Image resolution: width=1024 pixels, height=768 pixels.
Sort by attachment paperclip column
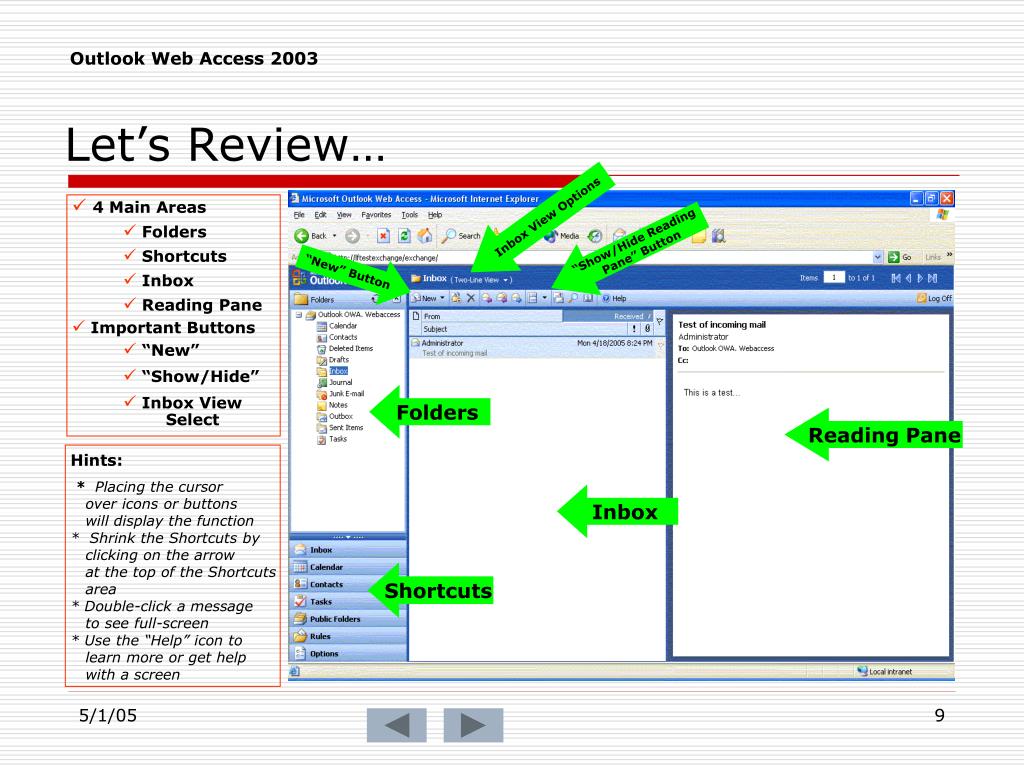pyautogui.click(x=647, y=329)
